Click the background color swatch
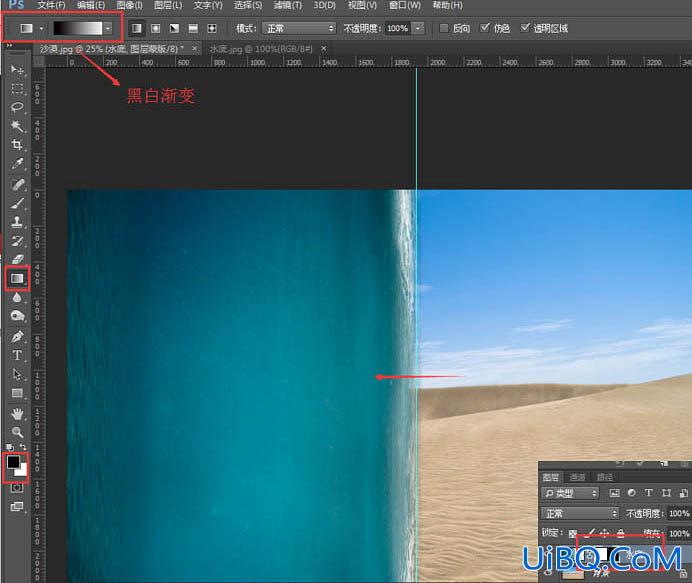 tap(22, 470)
